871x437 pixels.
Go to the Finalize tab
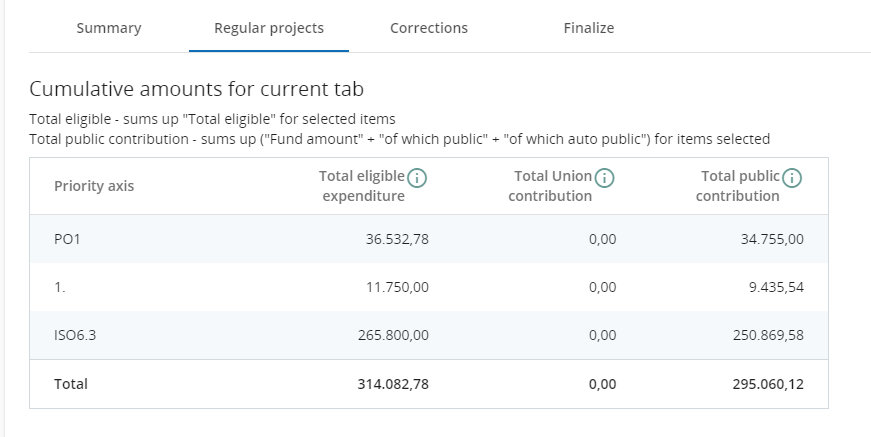pos(589,28)
